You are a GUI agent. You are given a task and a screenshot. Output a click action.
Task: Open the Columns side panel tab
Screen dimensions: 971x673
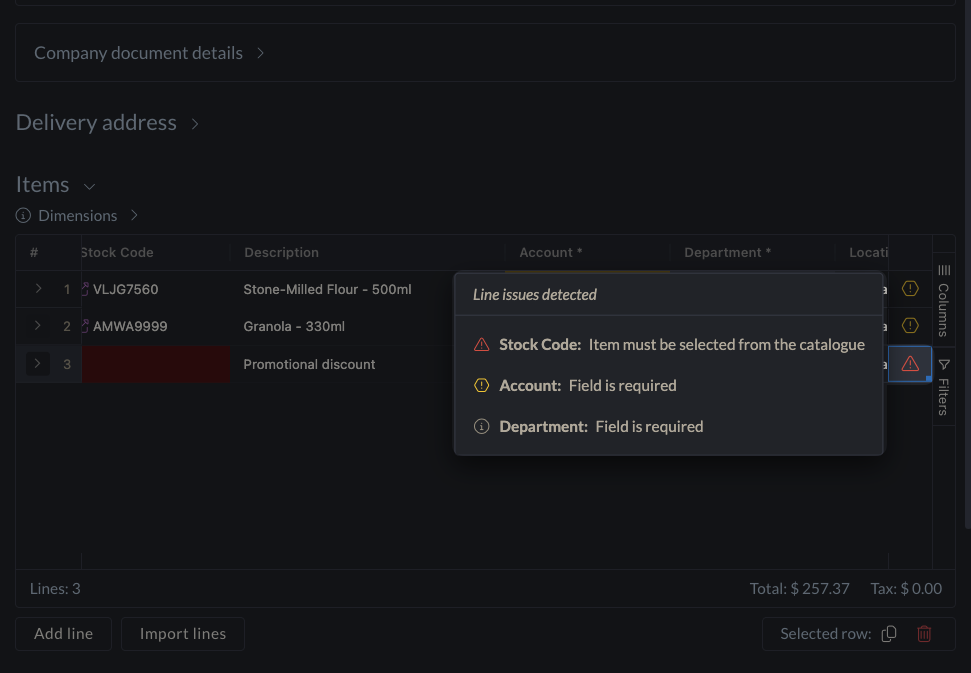click(944, 300)
